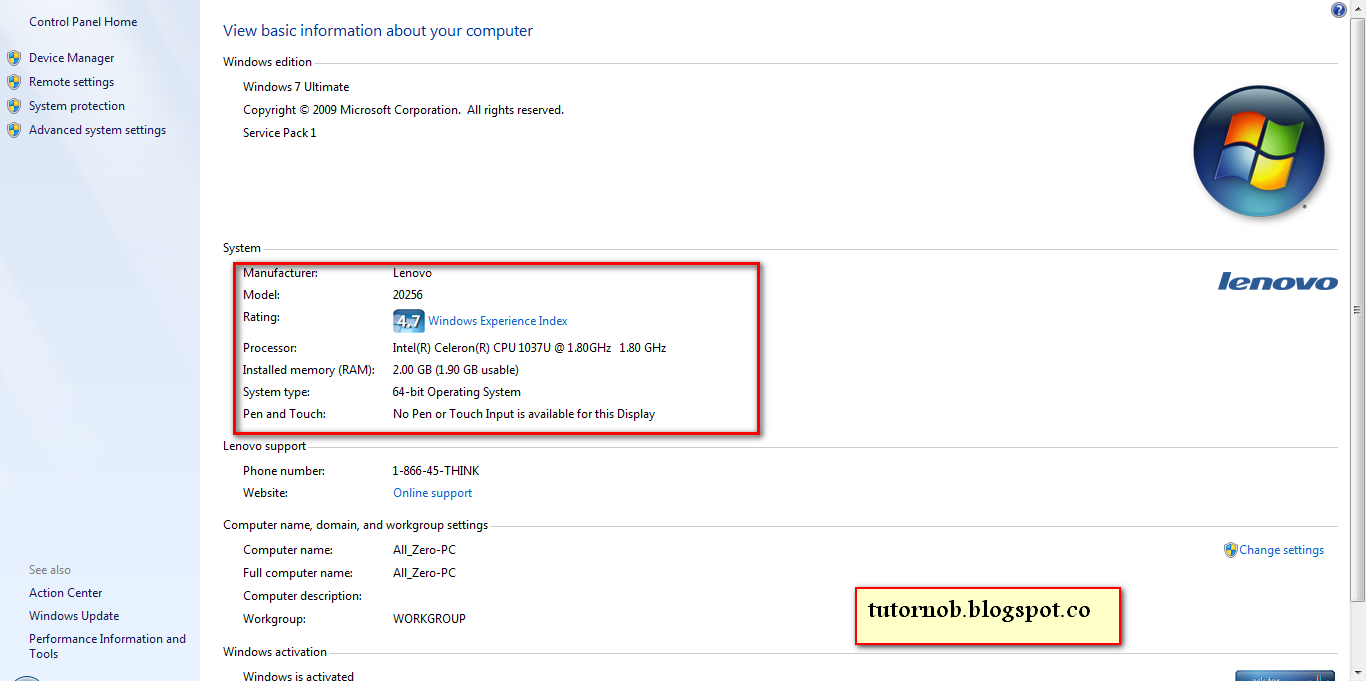Open Control Panel Home
Viewport: 1366px width, 681px height.
tap(83, 22)
